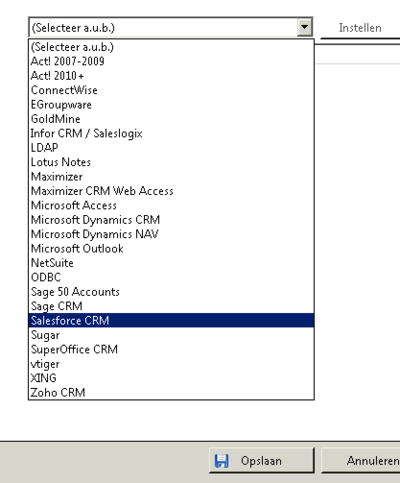Image resolution: width=400 pixels, height=483 pixels.
Task: Select Microsoft Dynamics CRM
Action: point(171,220)
